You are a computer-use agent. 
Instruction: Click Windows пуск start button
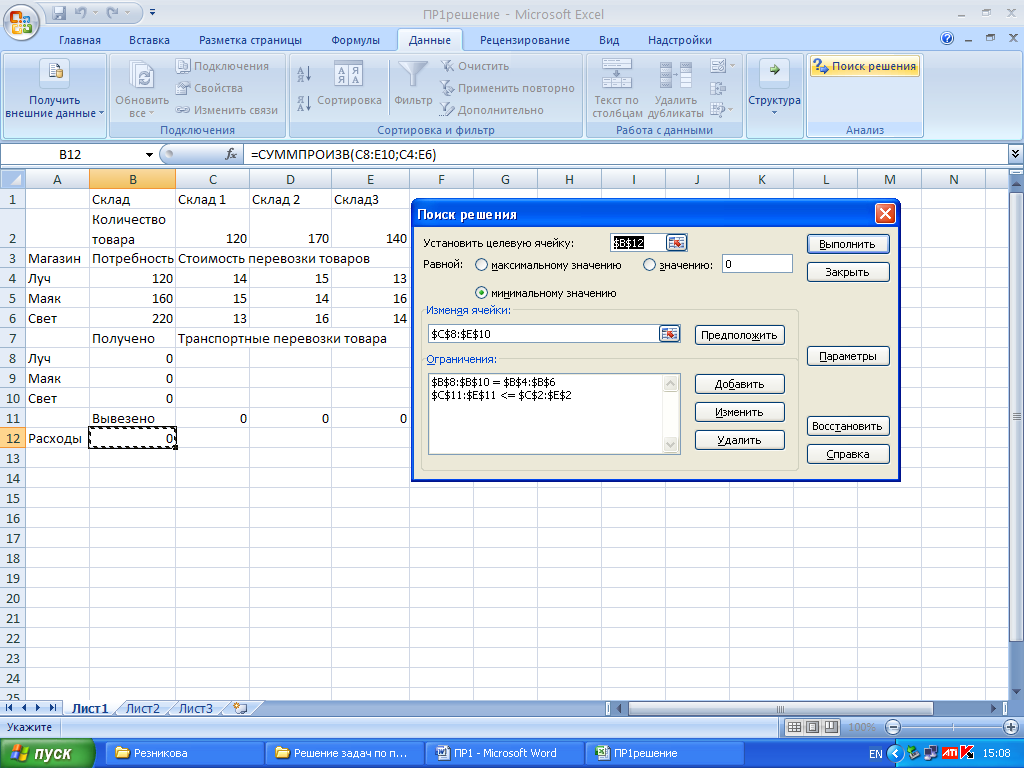pos(46,754)
